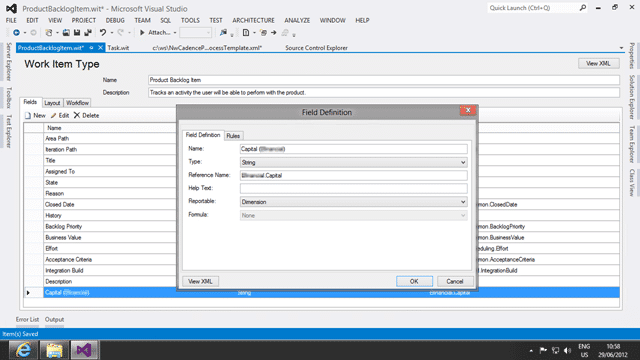Show hidden tray icons arrow

(x=531, y=351)
